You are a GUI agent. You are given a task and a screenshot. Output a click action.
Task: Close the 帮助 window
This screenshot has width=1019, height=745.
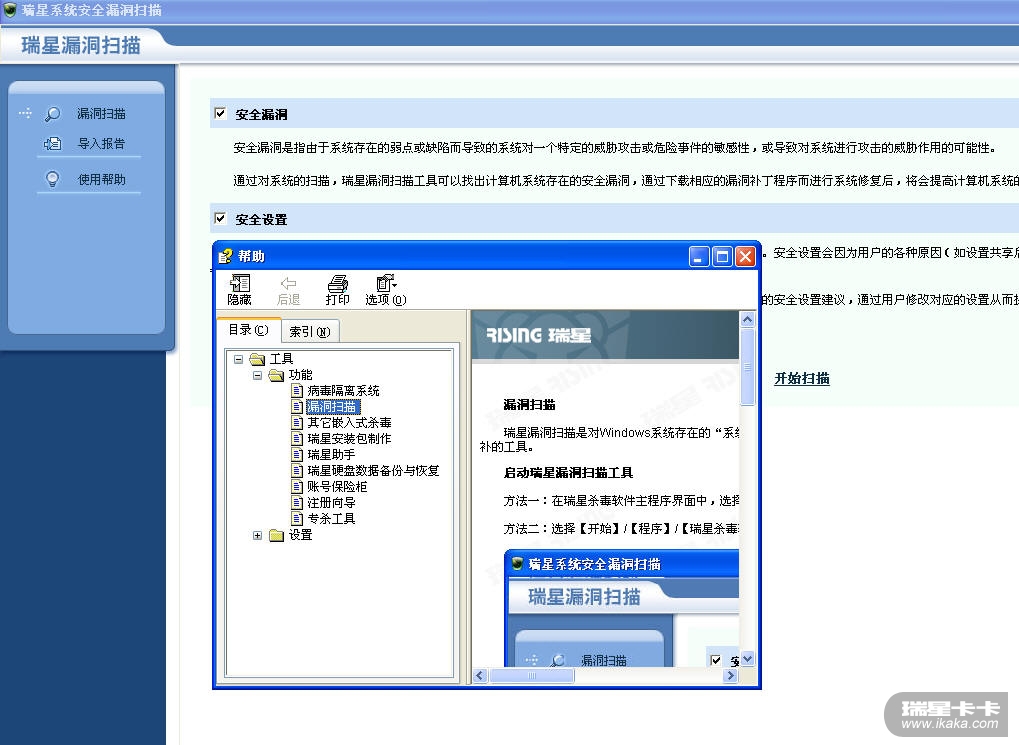745,256
